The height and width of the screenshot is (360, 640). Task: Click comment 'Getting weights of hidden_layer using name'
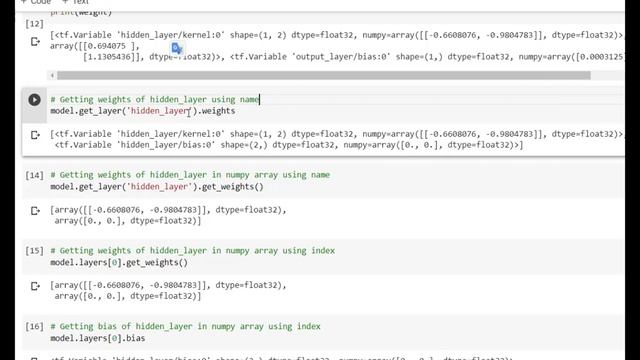point(155,100)
